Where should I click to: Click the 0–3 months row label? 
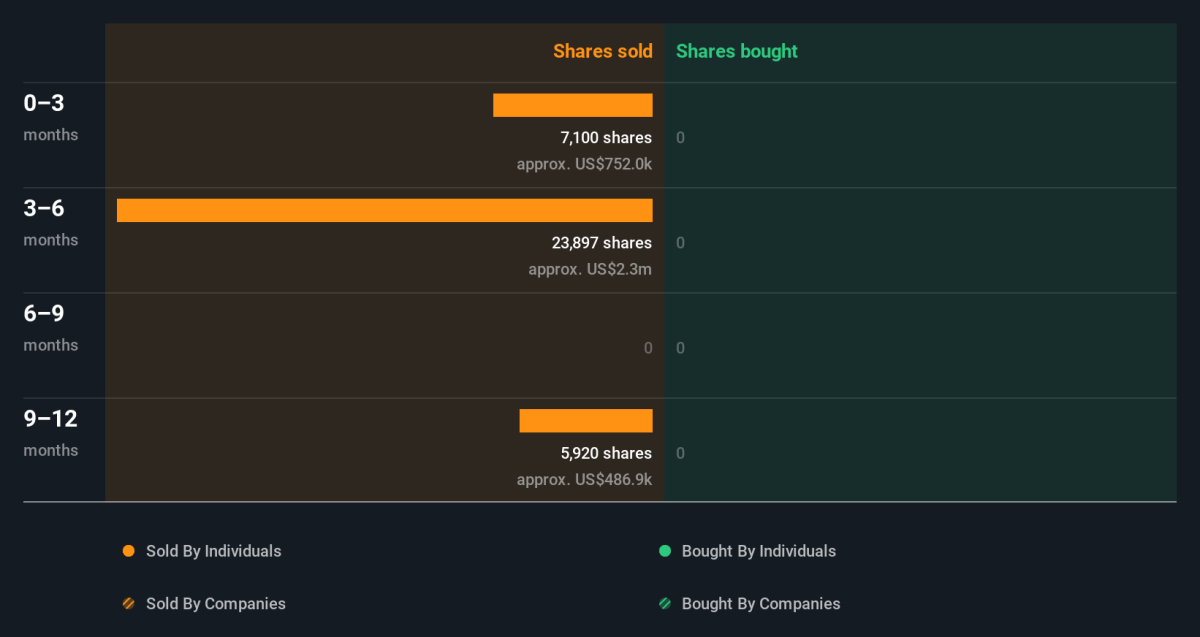tap(51, 117)
